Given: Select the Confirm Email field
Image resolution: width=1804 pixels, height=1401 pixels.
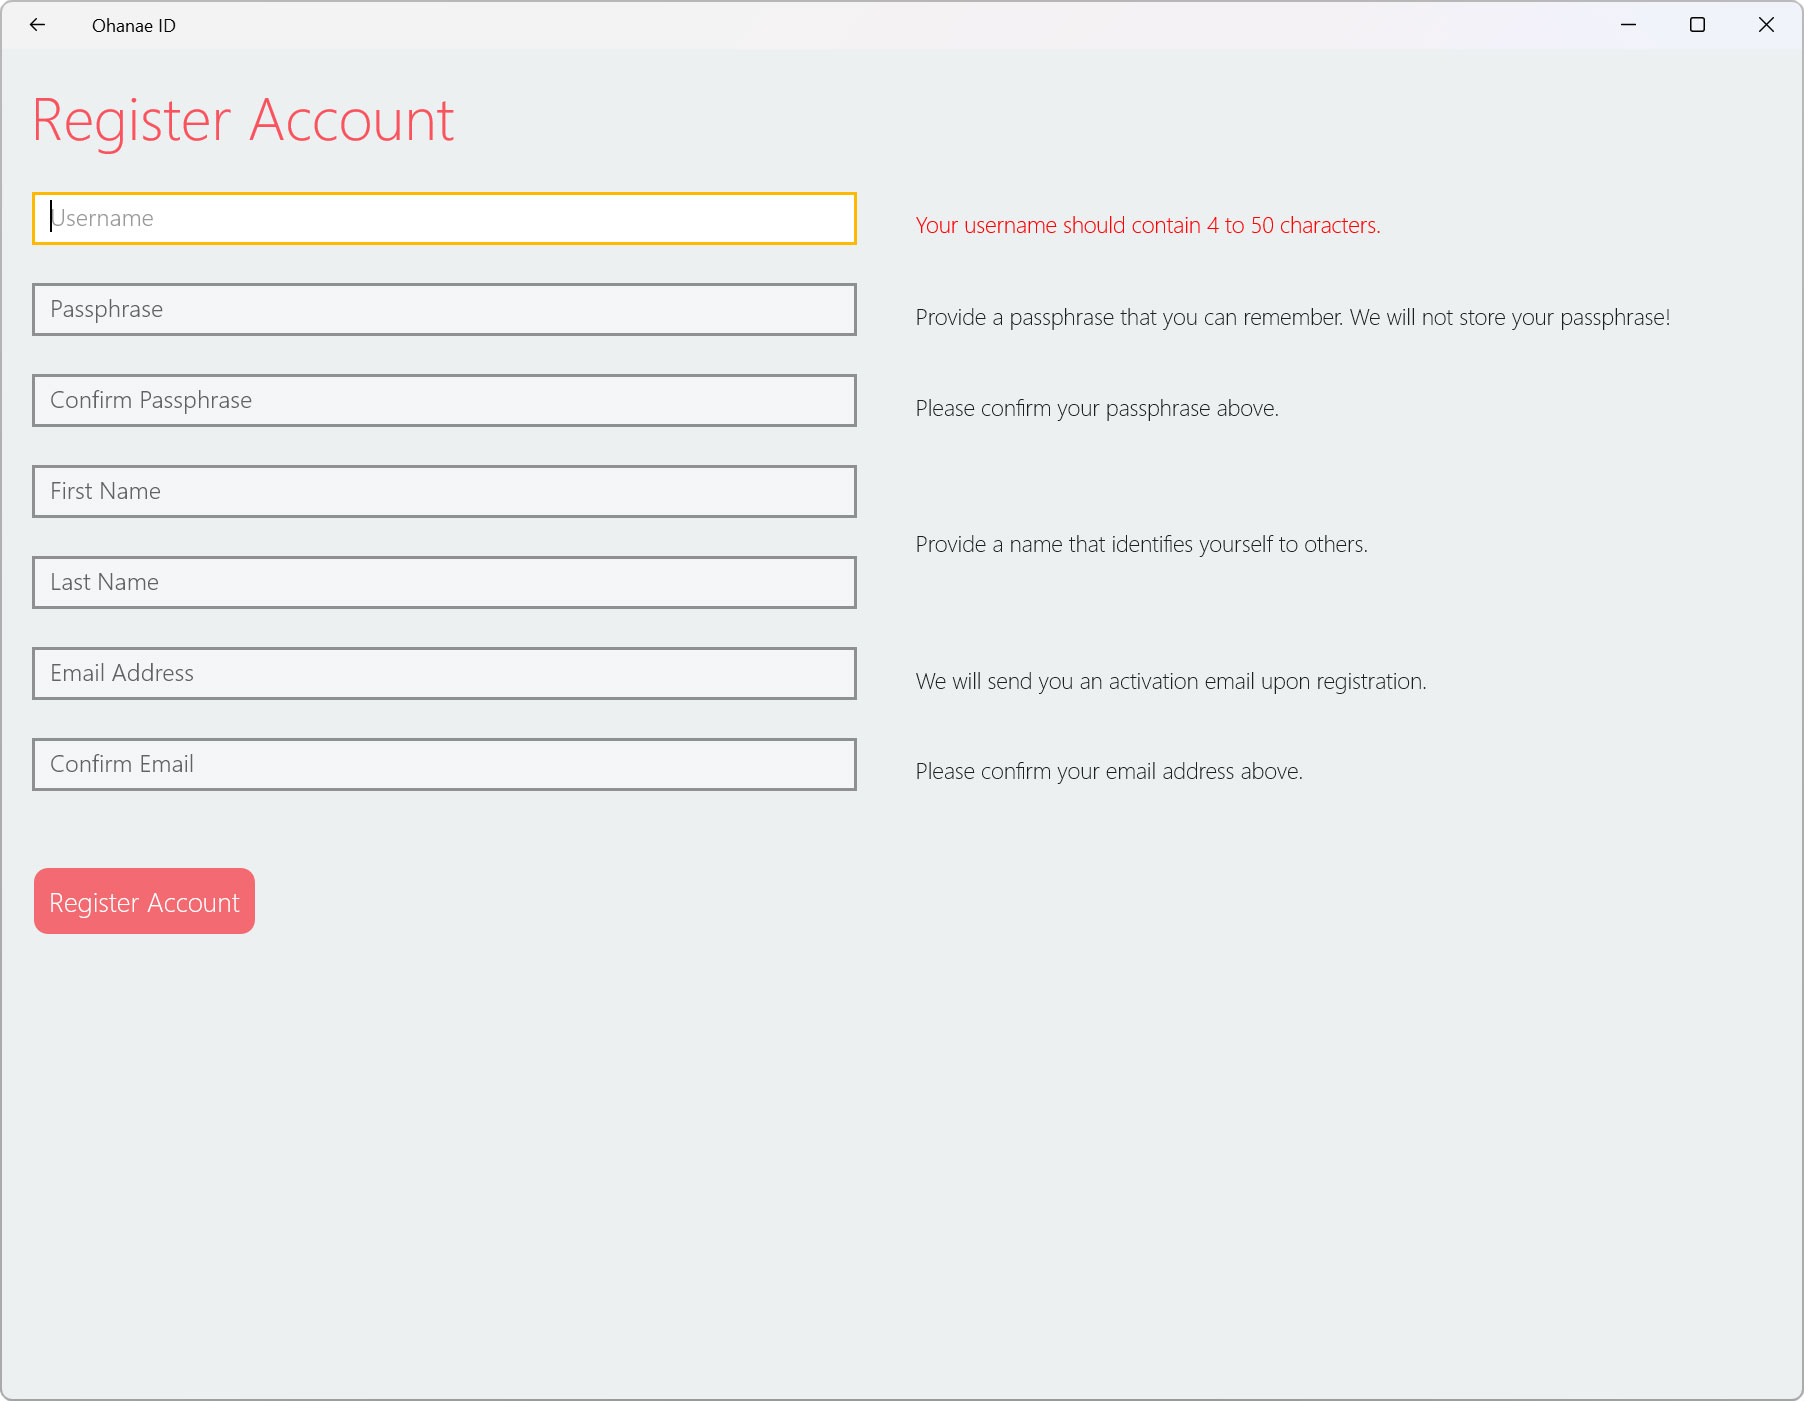Looking at the screenshot, I should click(x=444, y=764).
